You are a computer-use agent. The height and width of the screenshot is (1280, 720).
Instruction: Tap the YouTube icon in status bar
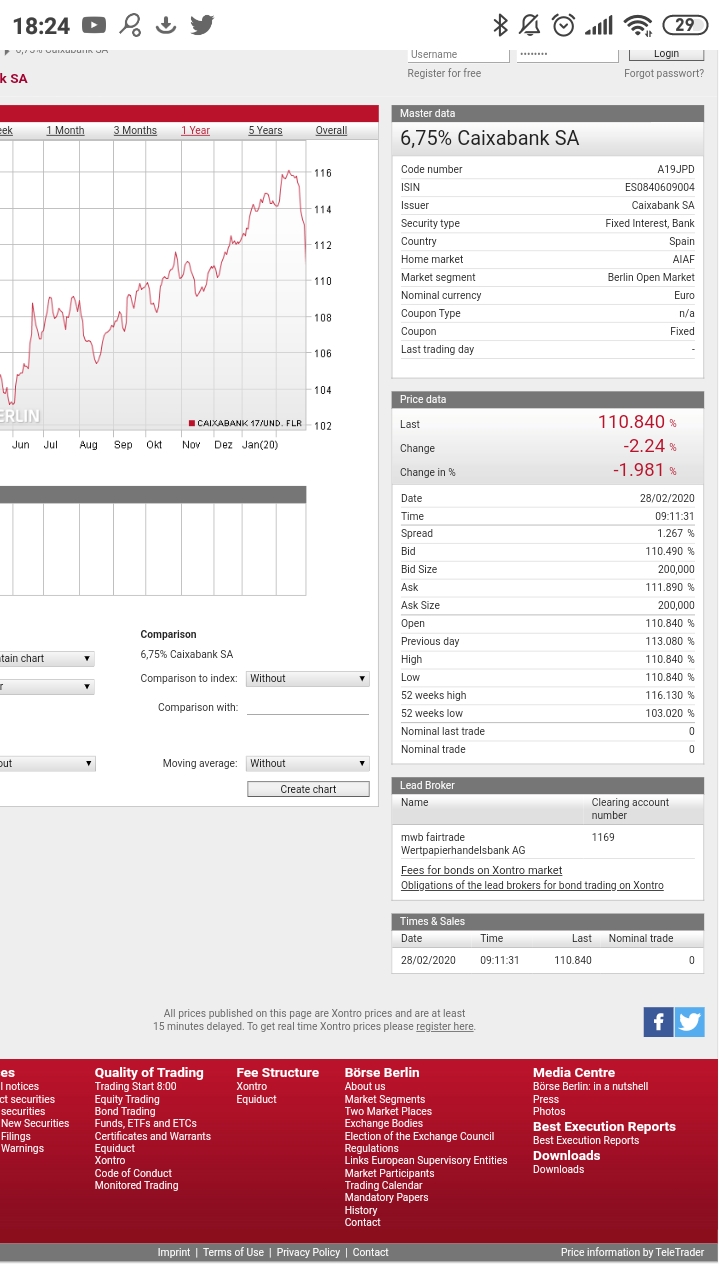pos(94,25)
